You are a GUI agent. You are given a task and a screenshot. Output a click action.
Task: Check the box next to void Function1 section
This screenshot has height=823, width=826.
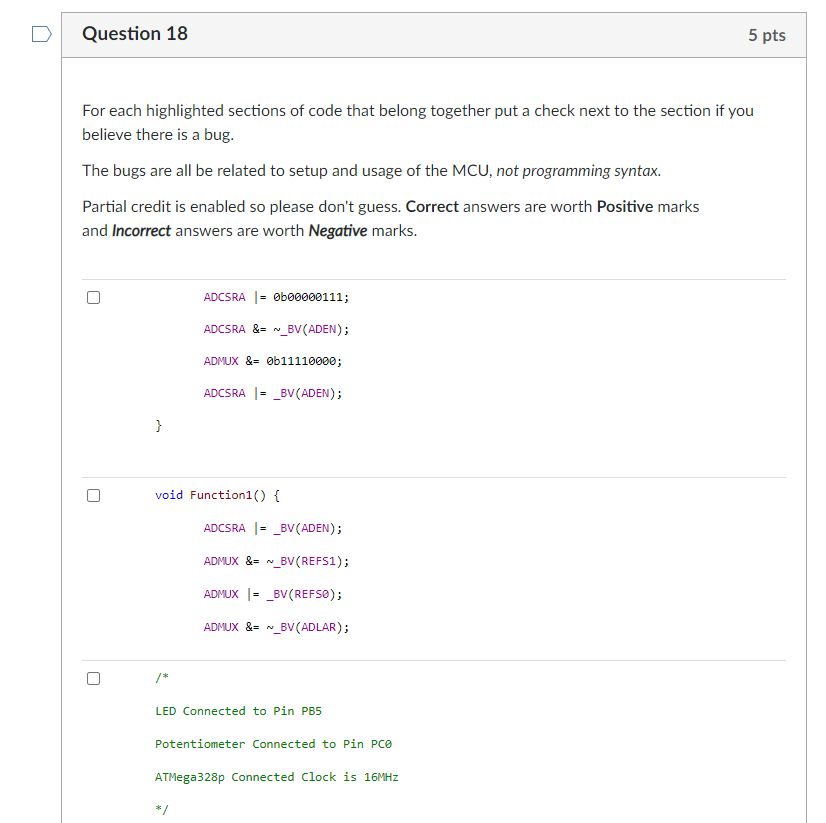tap(93, 494)
